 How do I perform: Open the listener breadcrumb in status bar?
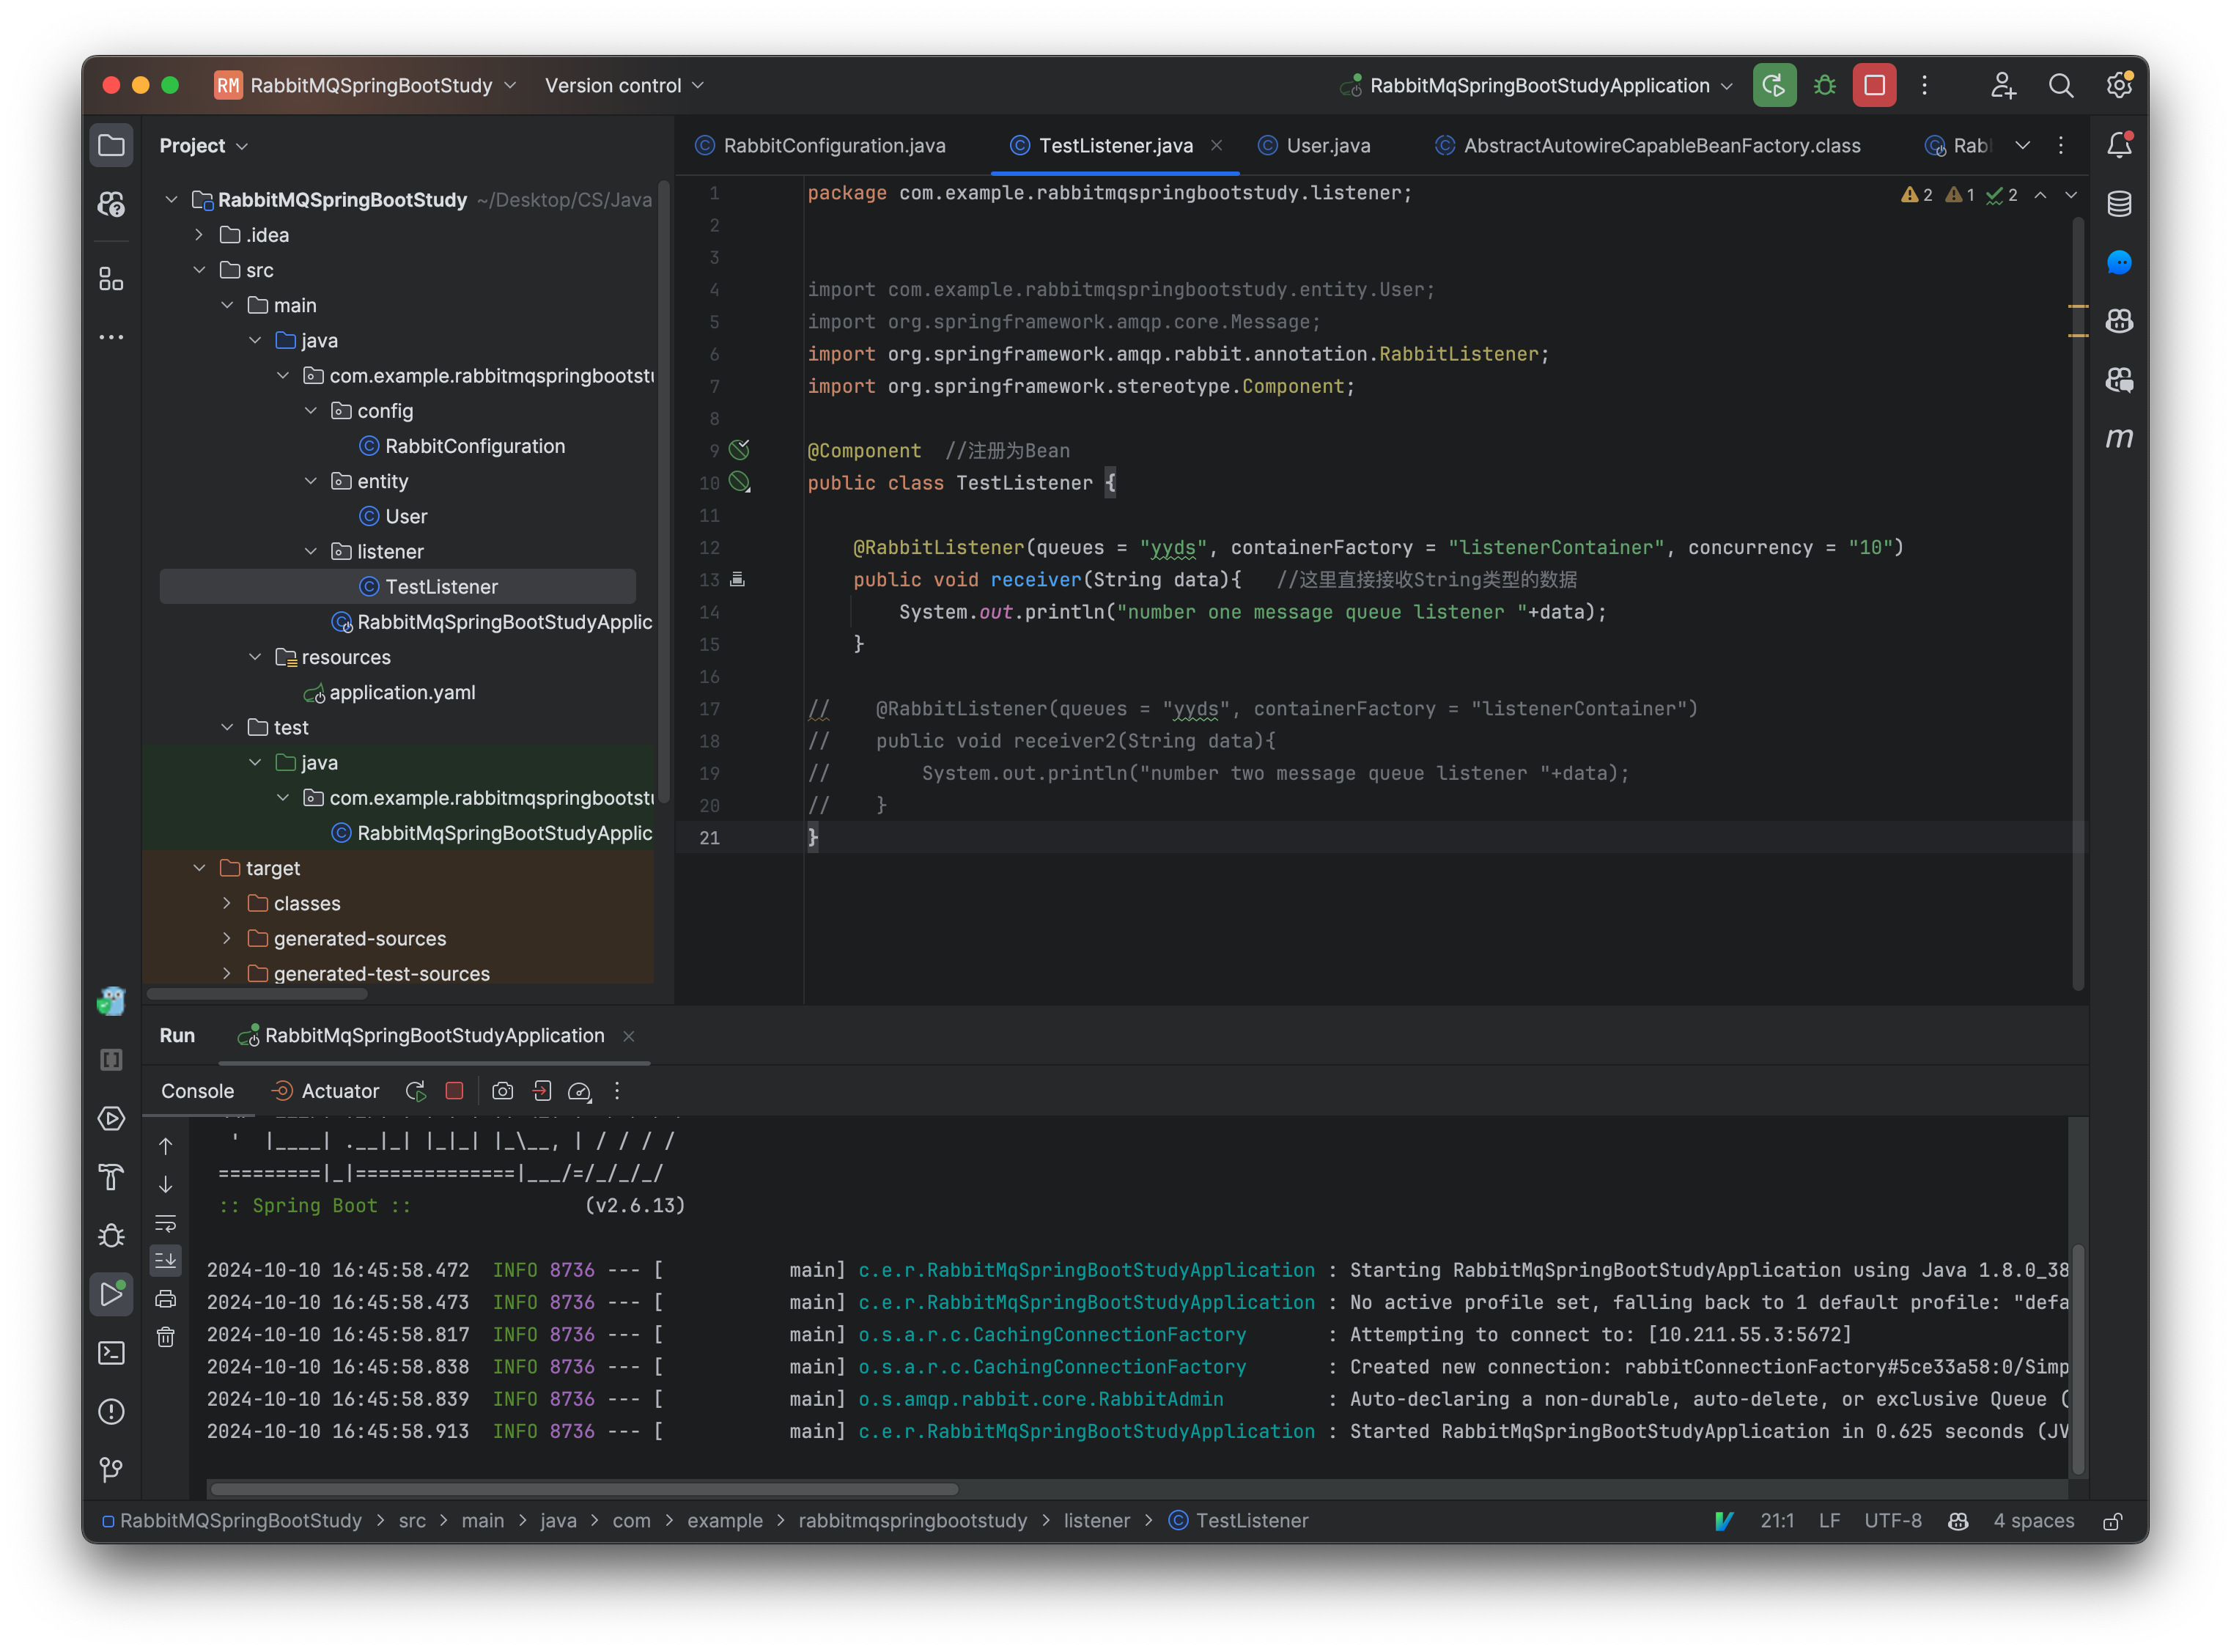(x=1096, y=1520)
